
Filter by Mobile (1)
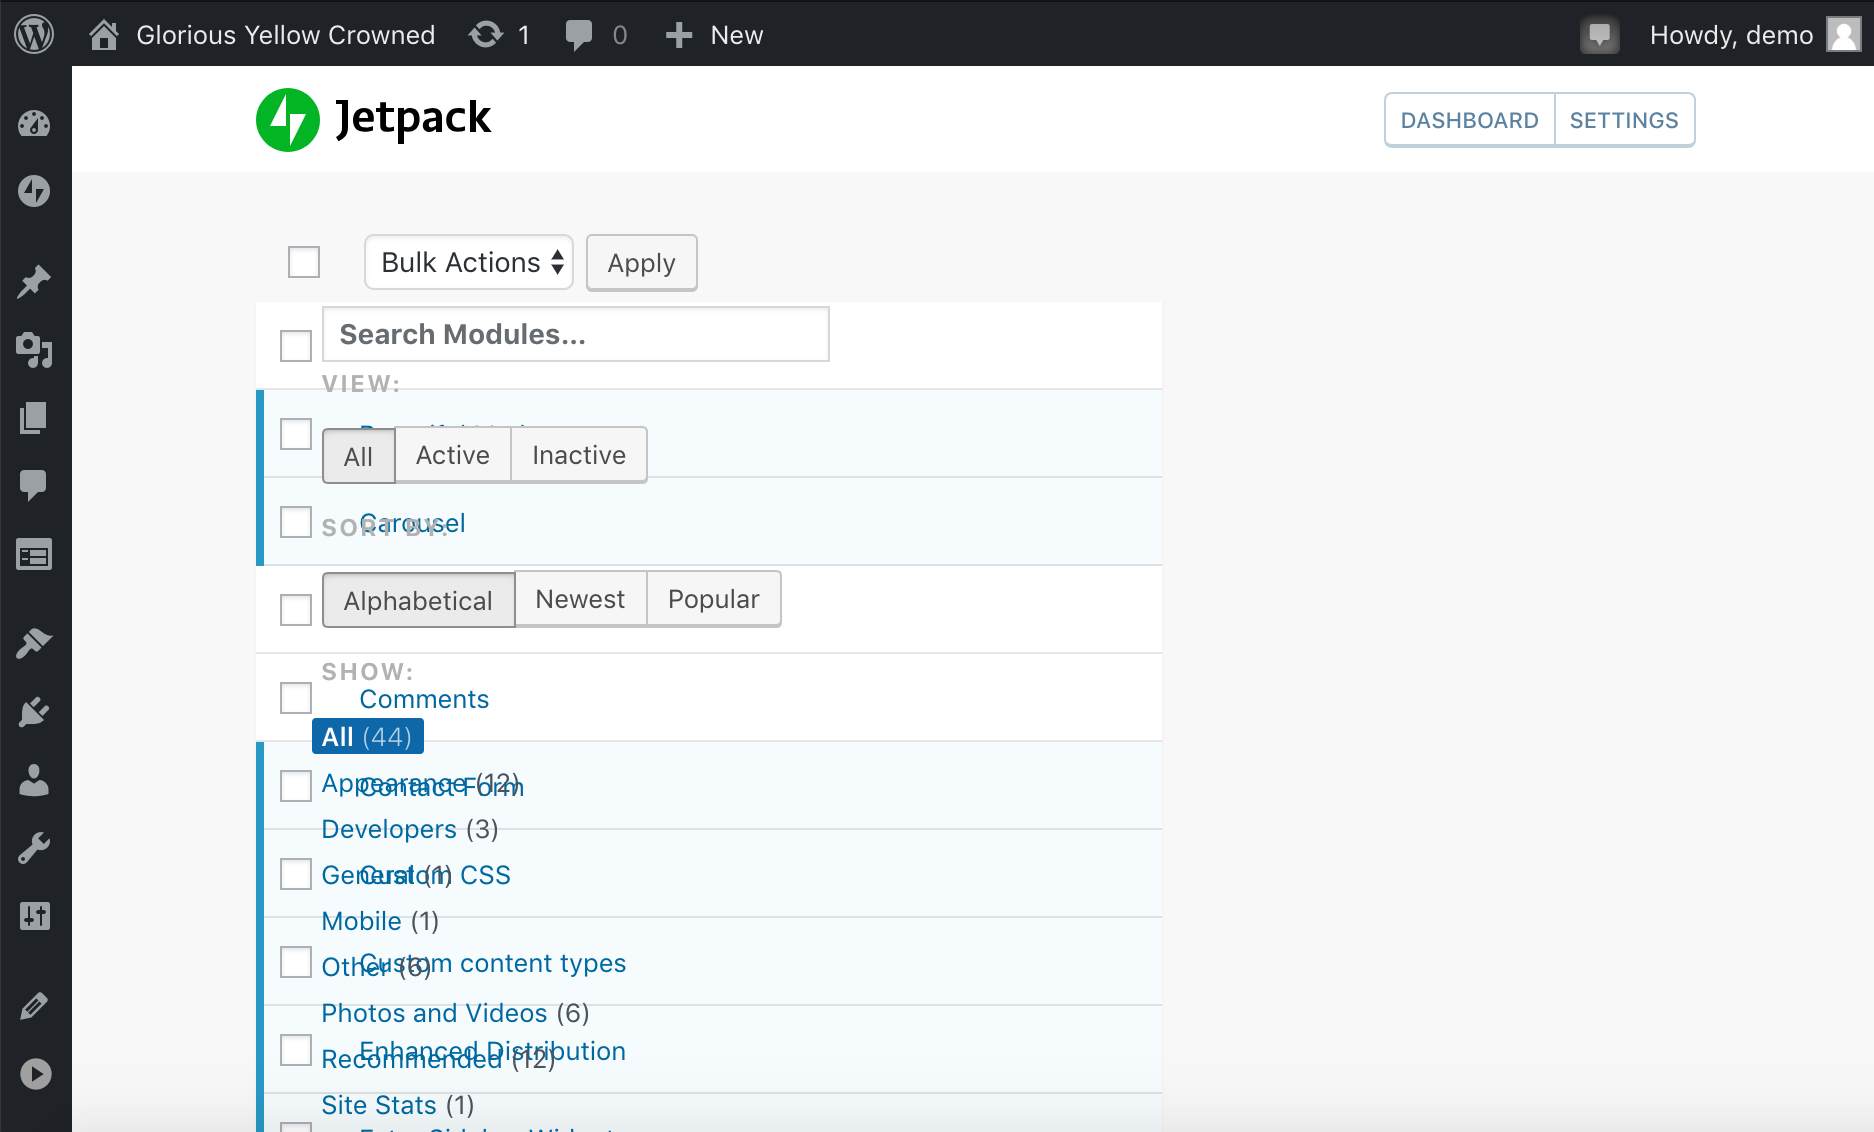380,921
